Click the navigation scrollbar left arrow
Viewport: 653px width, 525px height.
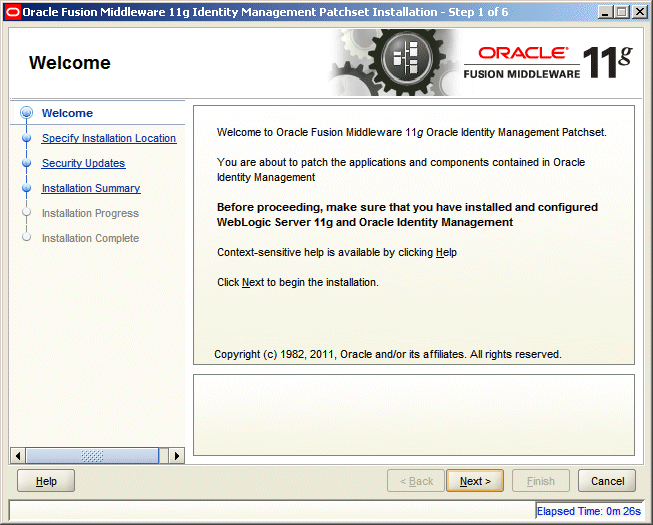pyautogui.click(x=17, y=455)
